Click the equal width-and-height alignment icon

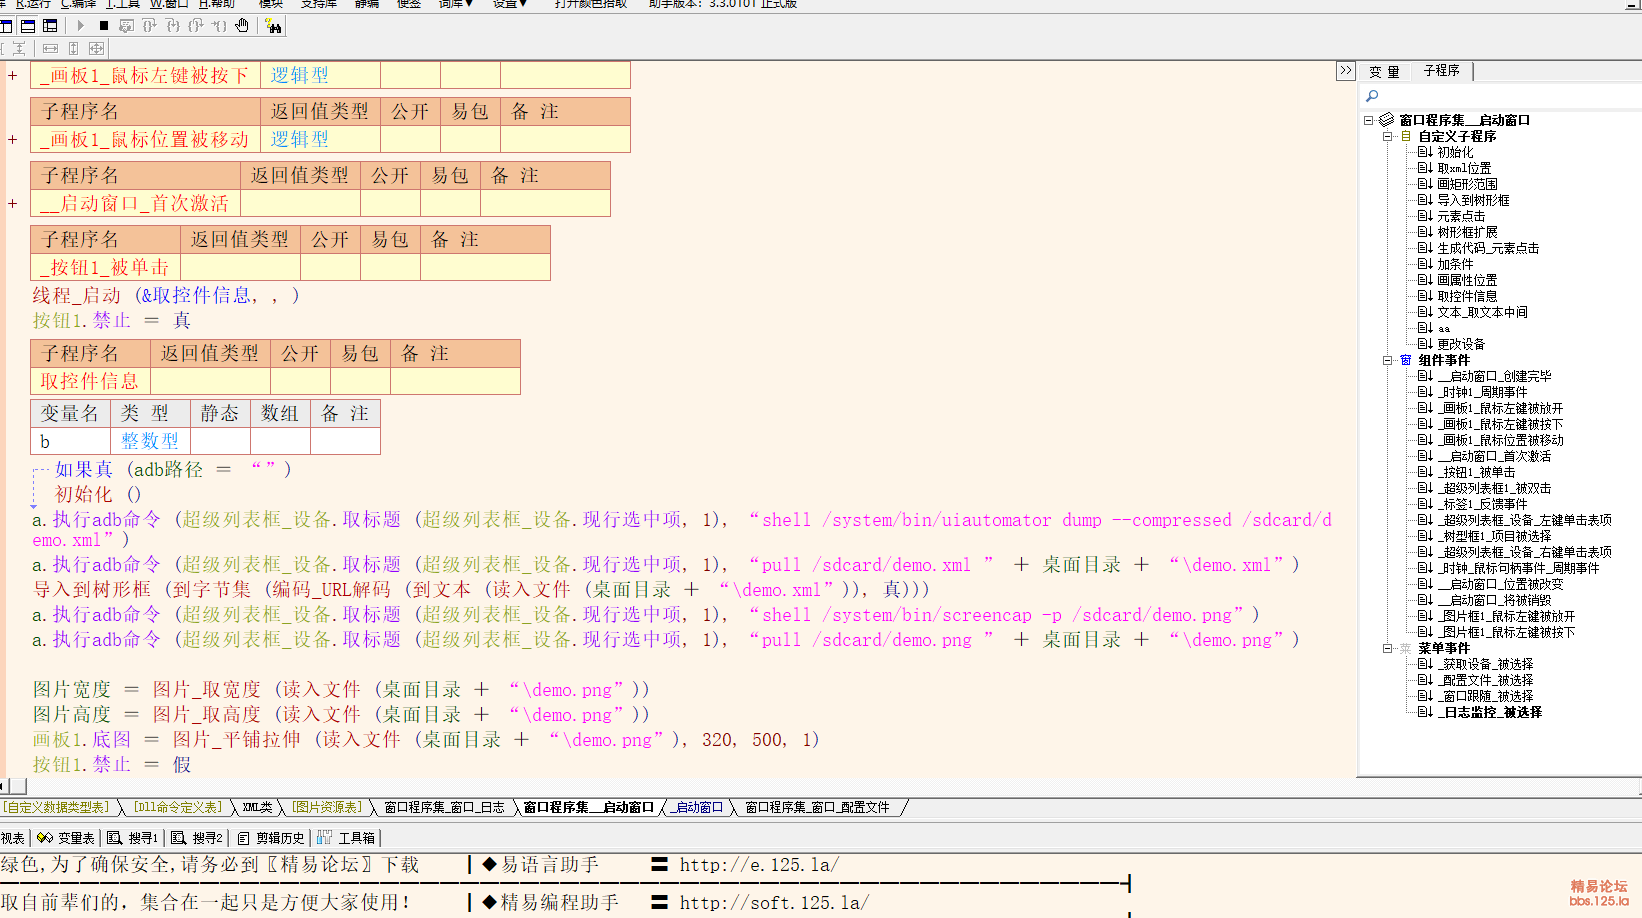(x=96, y=48)
